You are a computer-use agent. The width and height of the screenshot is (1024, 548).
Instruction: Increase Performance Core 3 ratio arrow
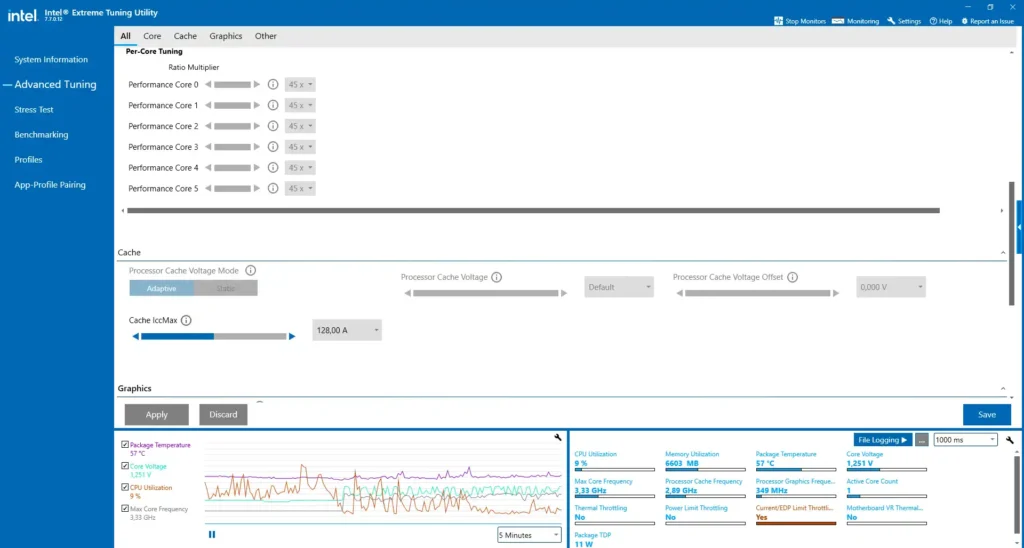point(257,147)
